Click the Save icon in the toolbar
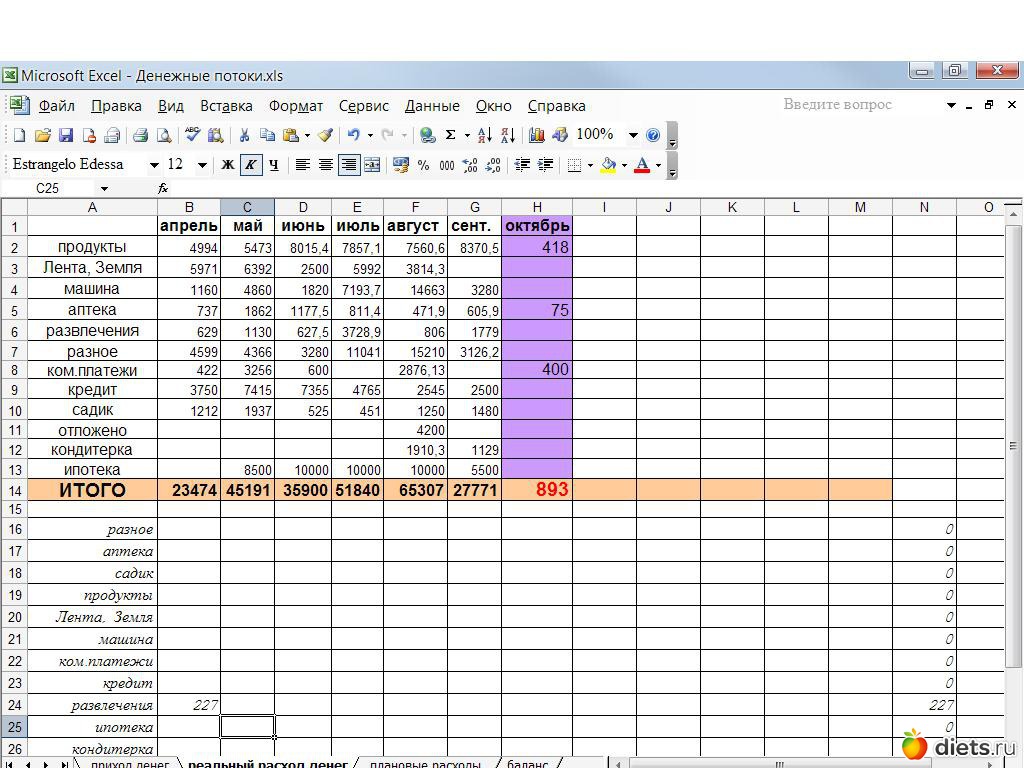1024x768 pixels. pos(66,135)
